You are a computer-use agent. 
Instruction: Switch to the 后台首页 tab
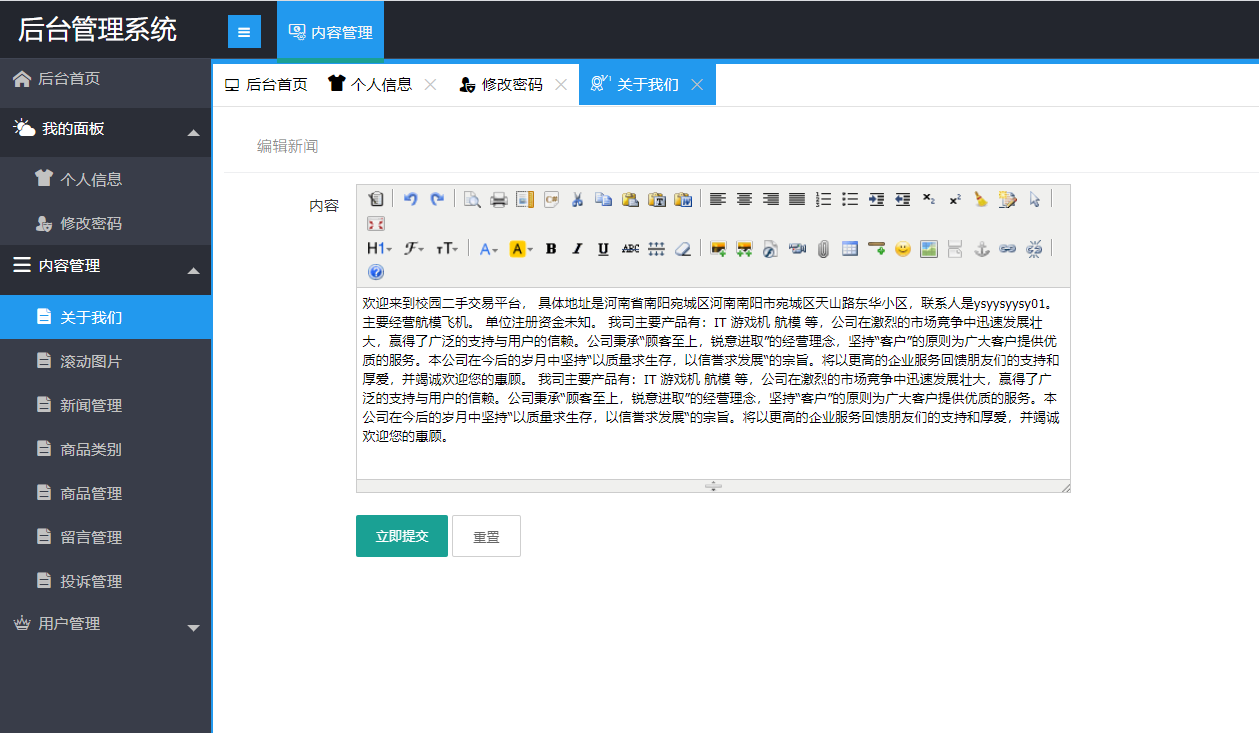coord(266,85)
